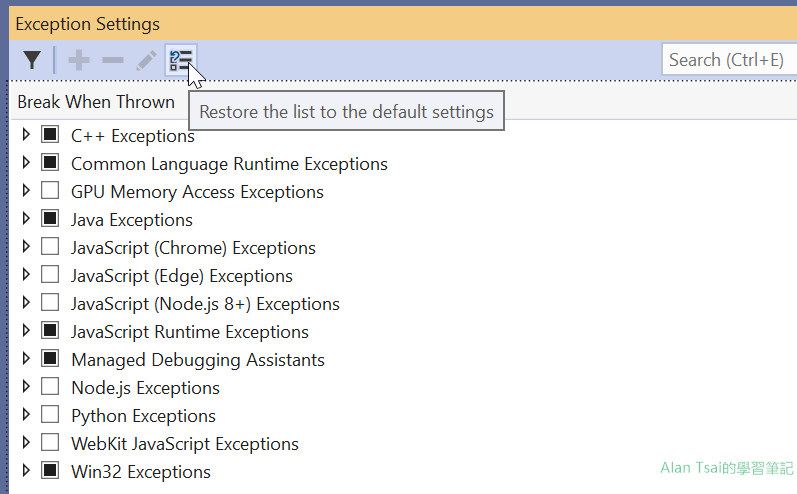
Task: Expand the Managed Debugging Assistants node
Action: 26,359
